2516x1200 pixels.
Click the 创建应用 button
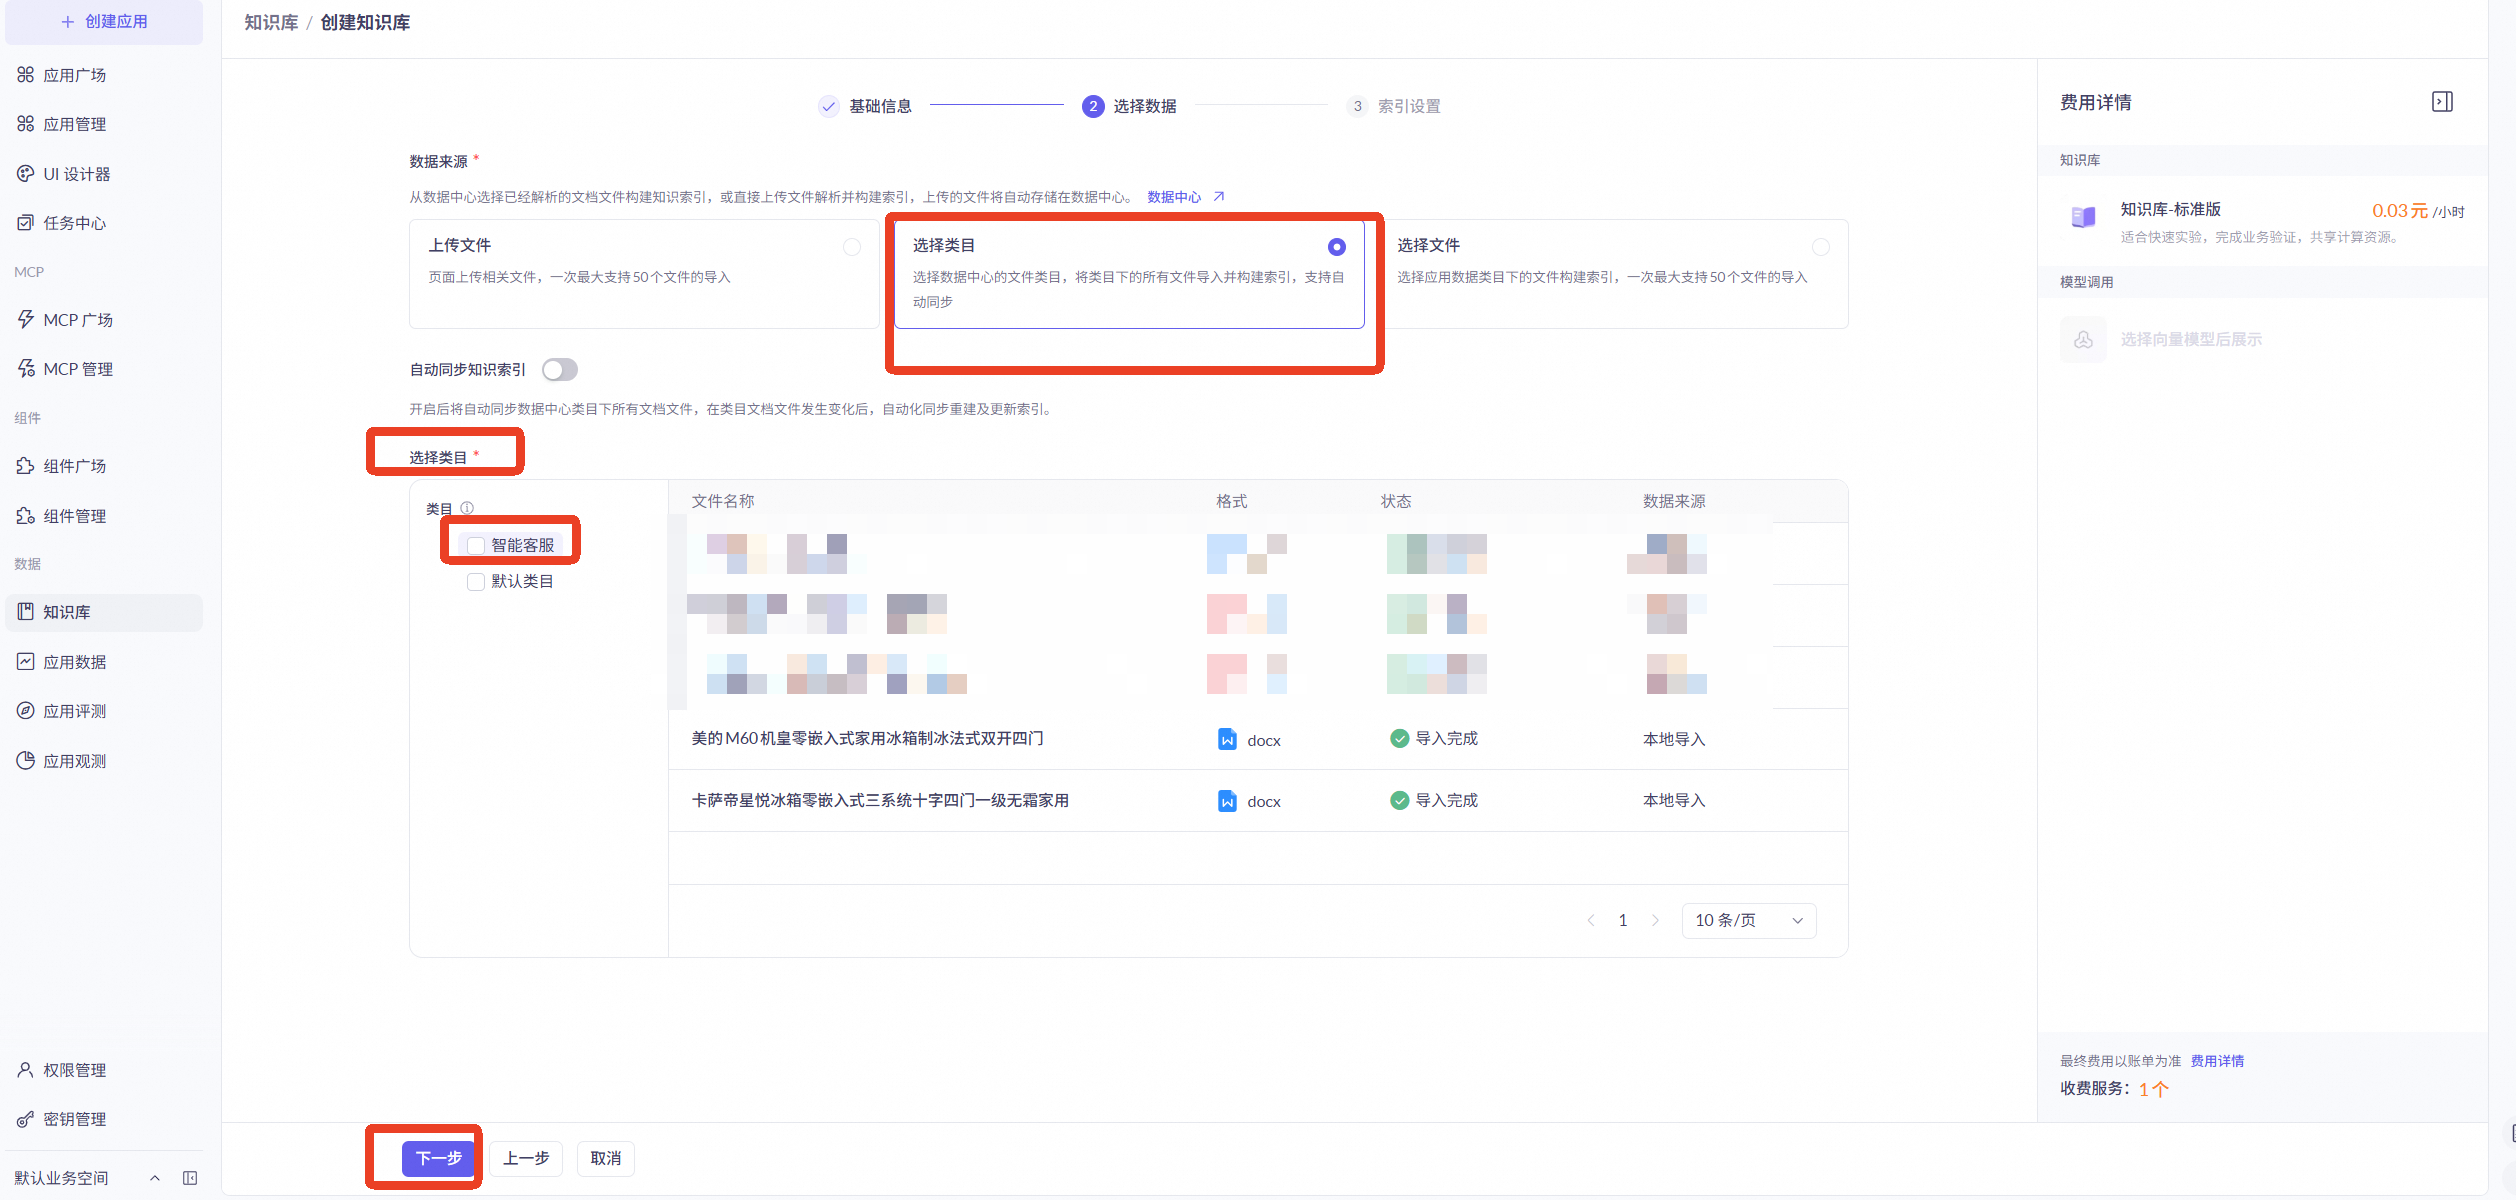104,21
